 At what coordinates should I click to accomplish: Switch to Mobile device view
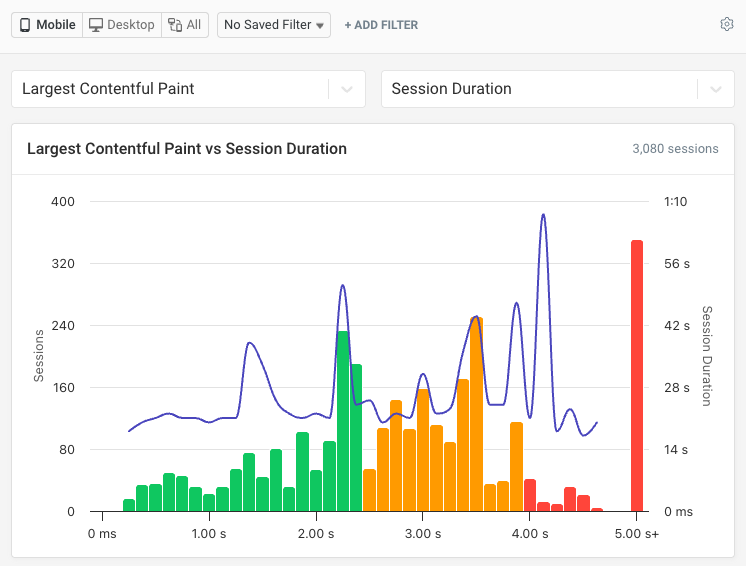coord(47,25)
